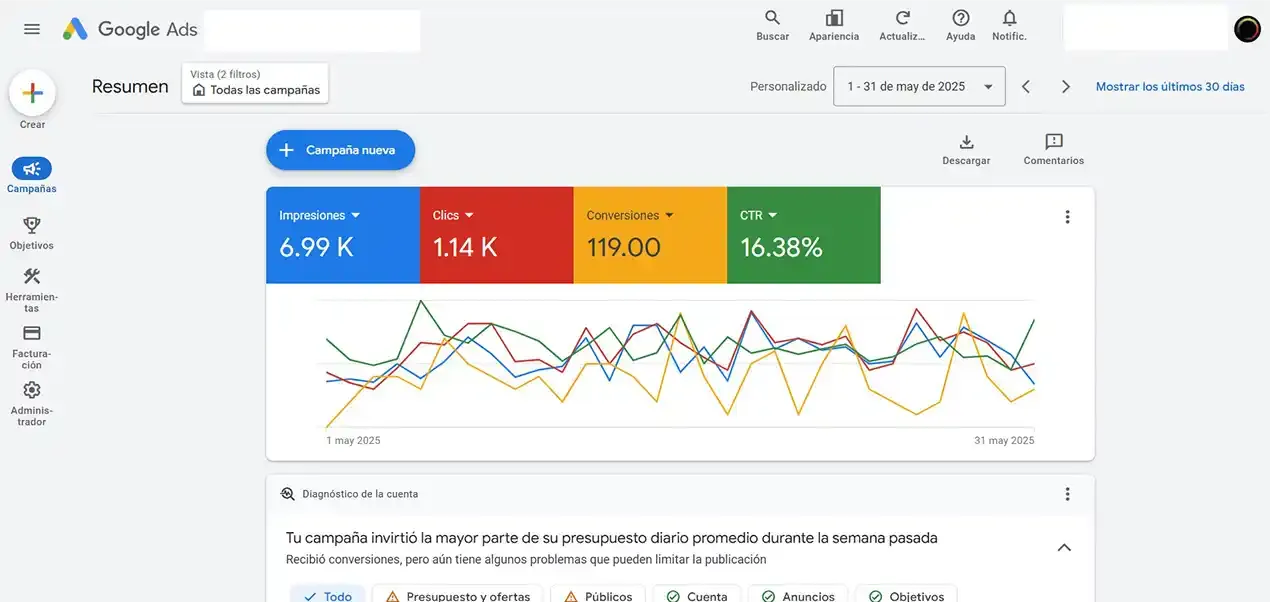Screen dimensions: 1270x602
Task: Open the Objetivos sidebar section
Action: pyautogui.click(x=32, y=232)
